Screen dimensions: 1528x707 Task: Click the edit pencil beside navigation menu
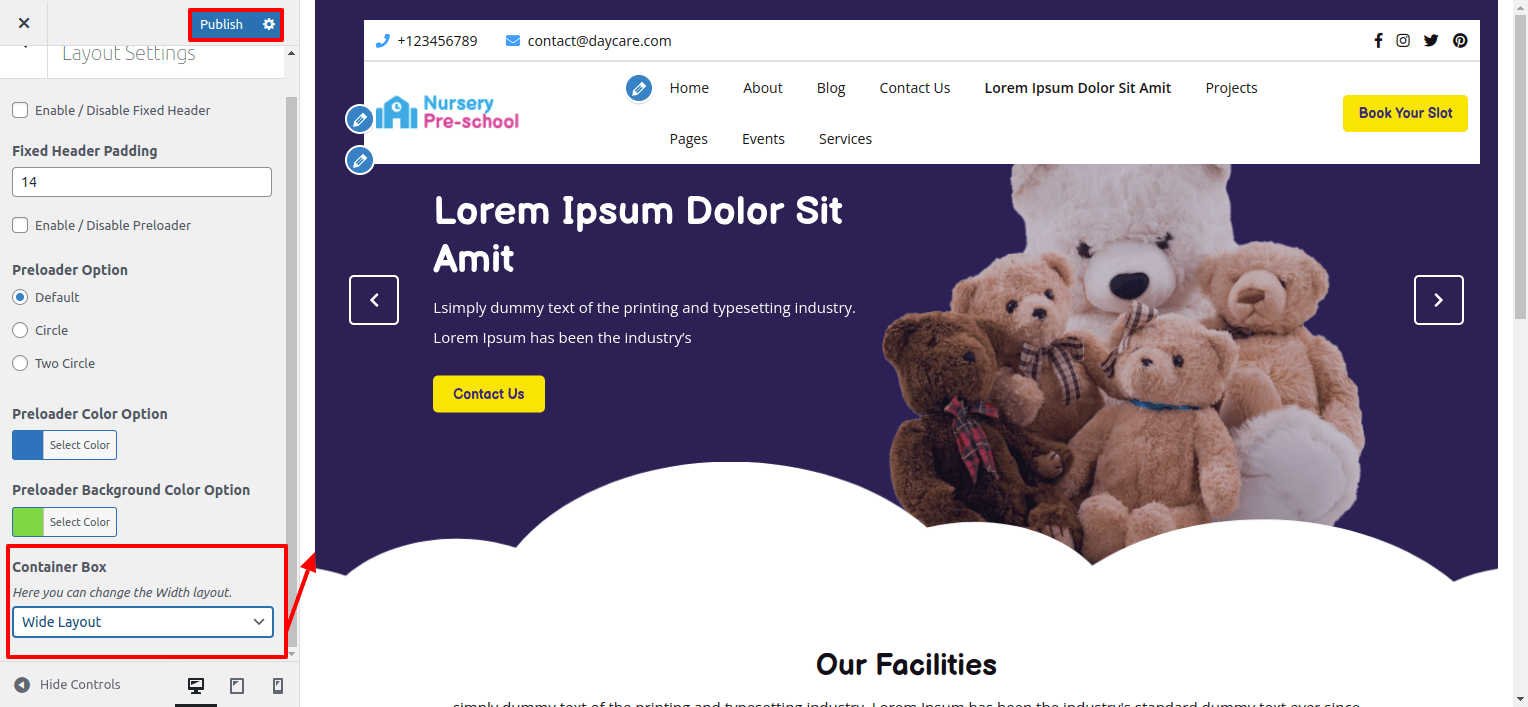click(639, 88)
